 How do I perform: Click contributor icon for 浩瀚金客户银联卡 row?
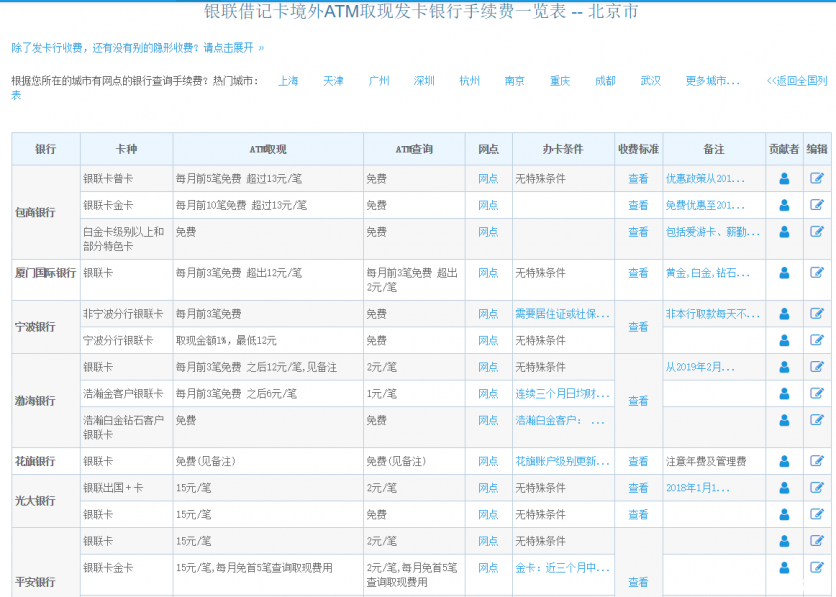click(784, 394)
